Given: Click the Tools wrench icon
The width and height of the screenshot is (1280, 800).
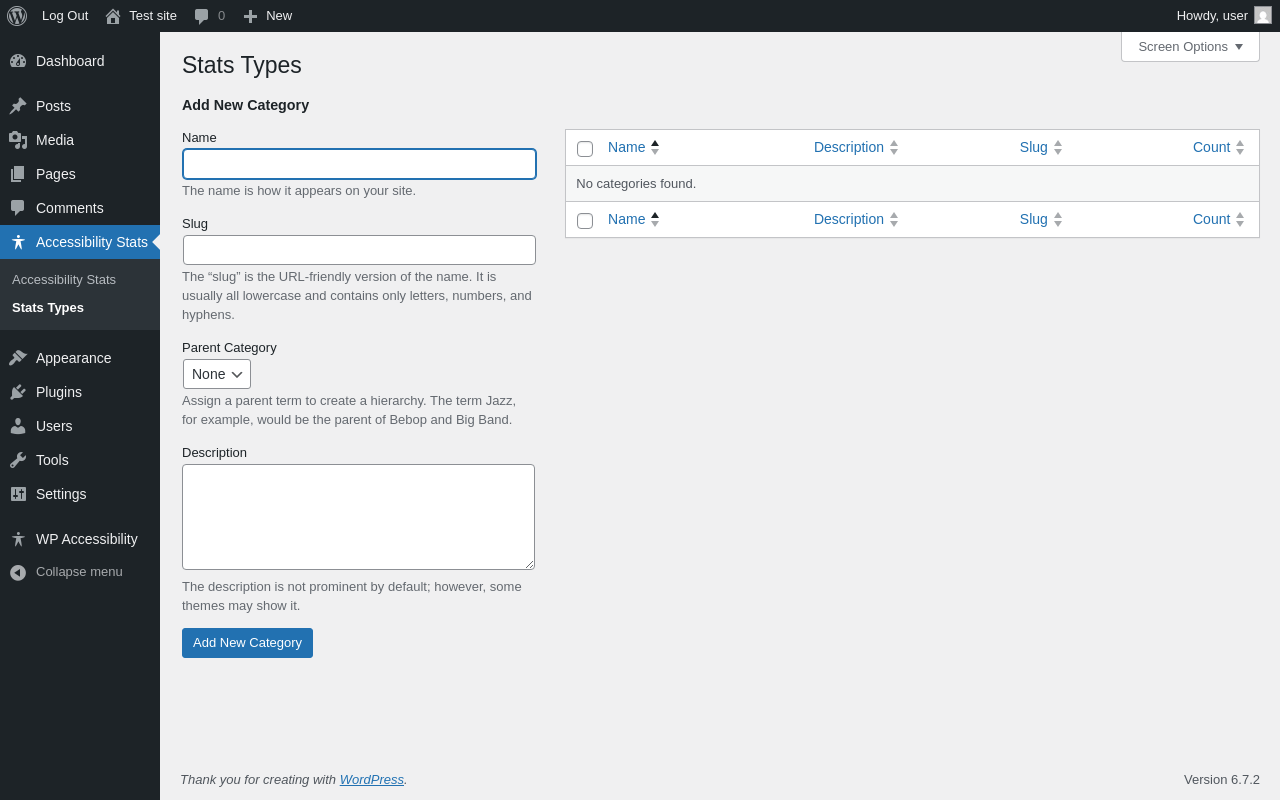Looking at the screenshot, I should tap(18, 460).
